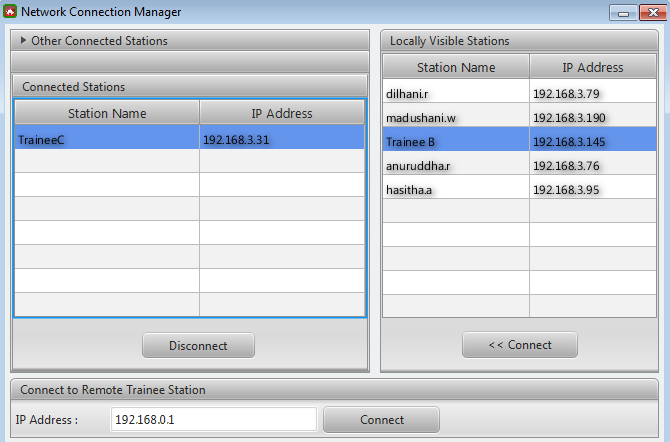This screenshot has height=442, width=670.
Task: Disconnect the selected connected station
Action: [x=198, y=345]
